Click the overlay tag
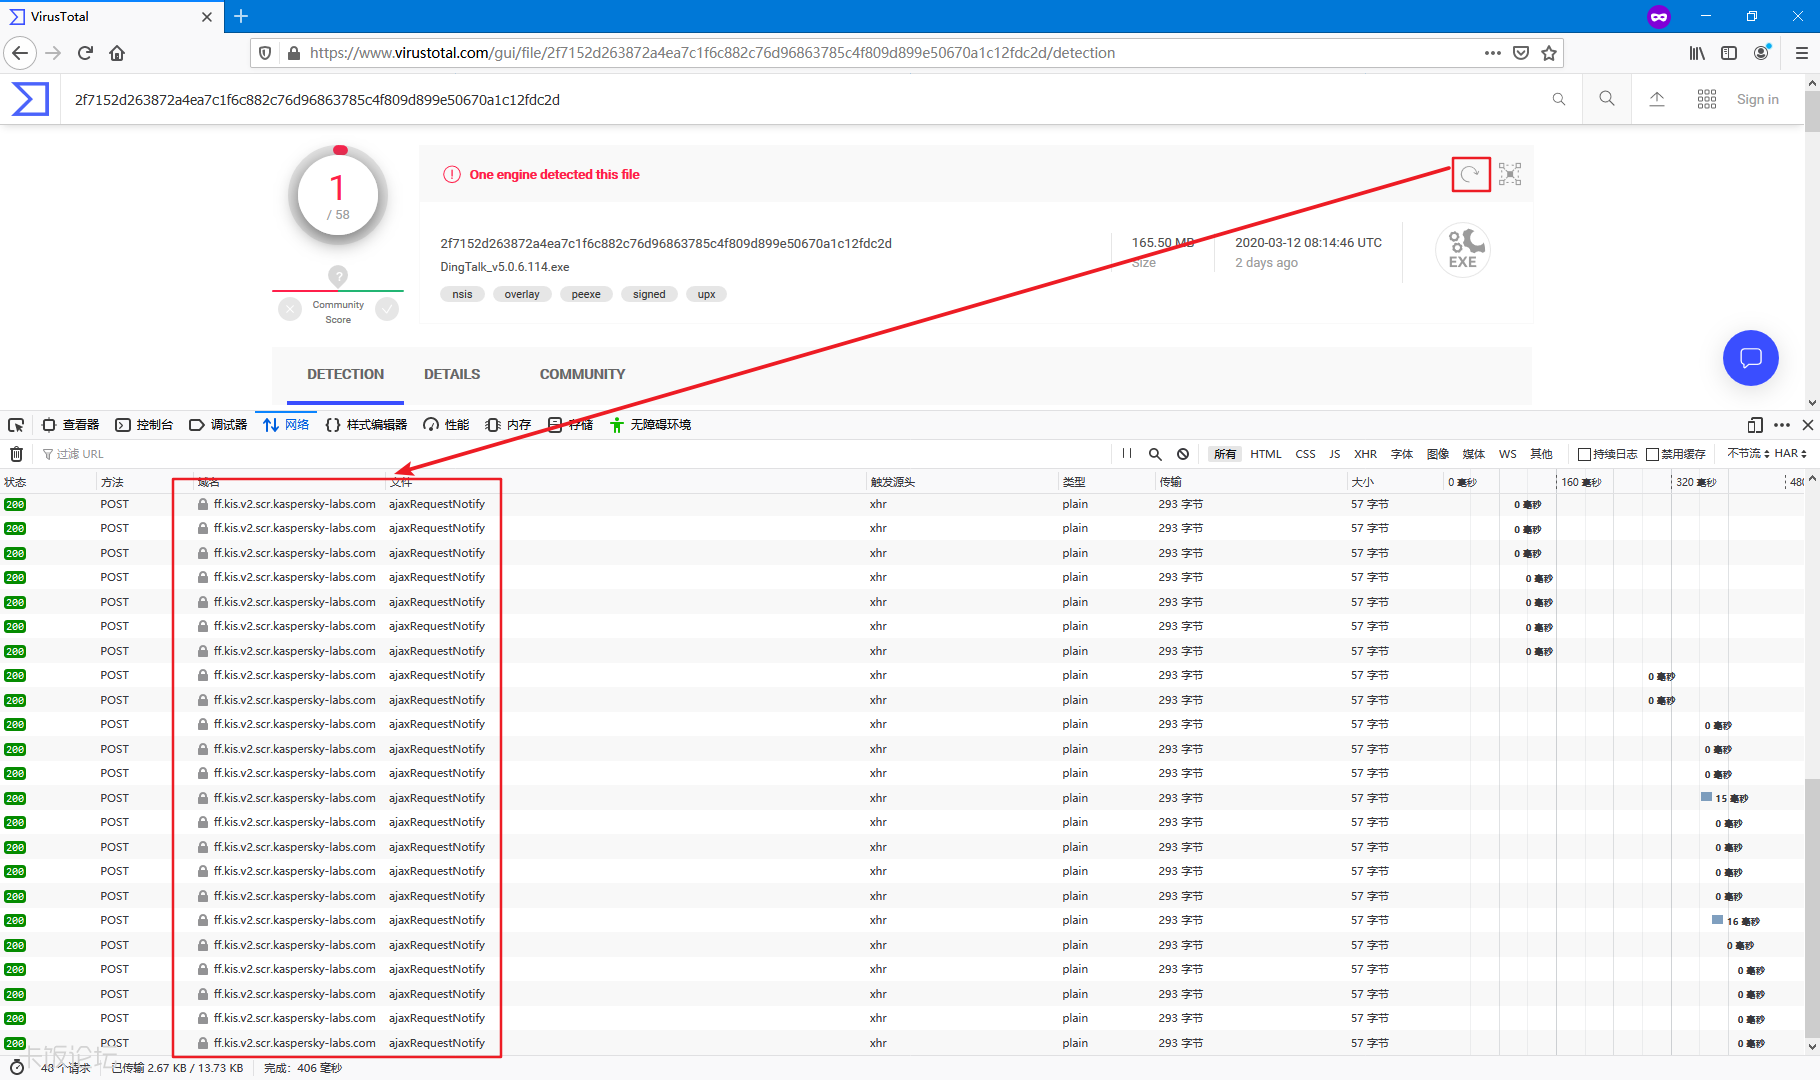Image resolution: width=1820 pixels, height=1080 pixels. click(522, 294)
